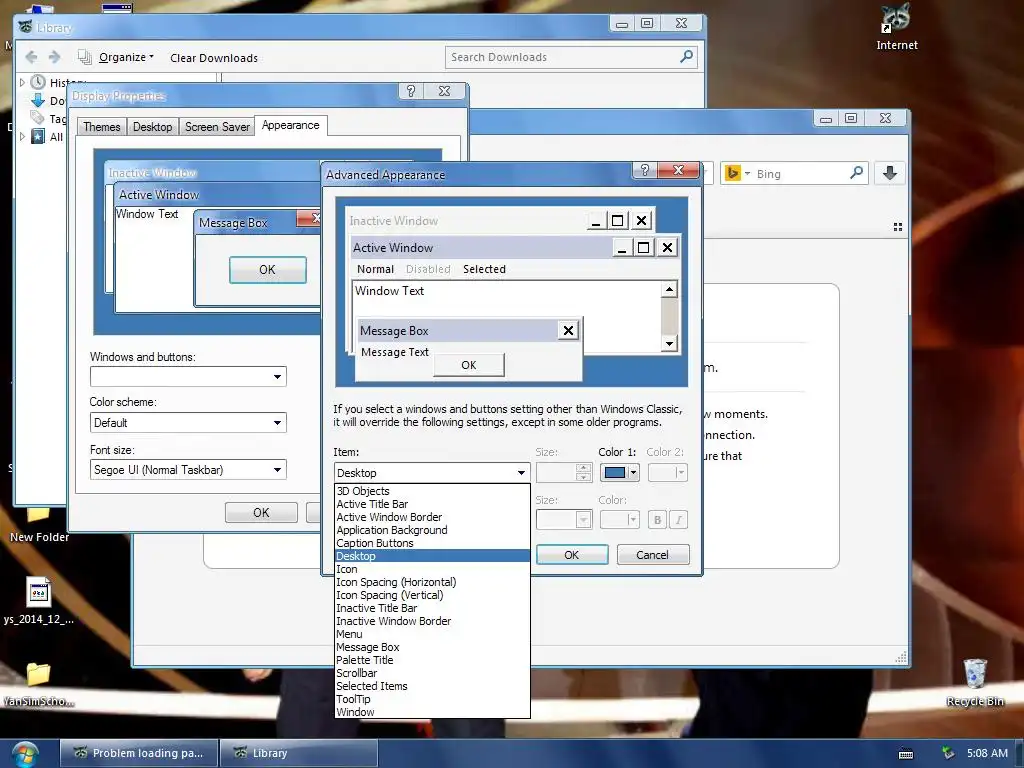1024x768 pixels.
Task: Click Display Properties help question icon
Action: [411, 91]
